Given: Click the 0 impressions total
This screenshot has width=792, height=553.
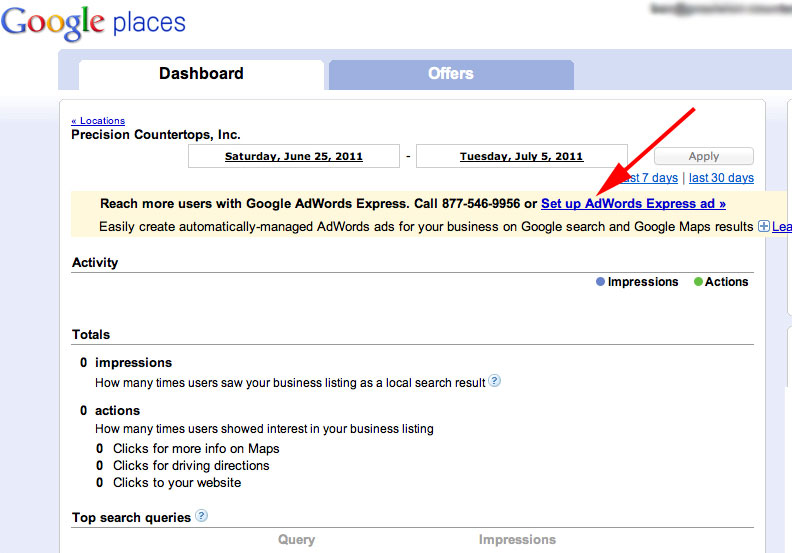Looking at the screenshot, I should (126, 363).
